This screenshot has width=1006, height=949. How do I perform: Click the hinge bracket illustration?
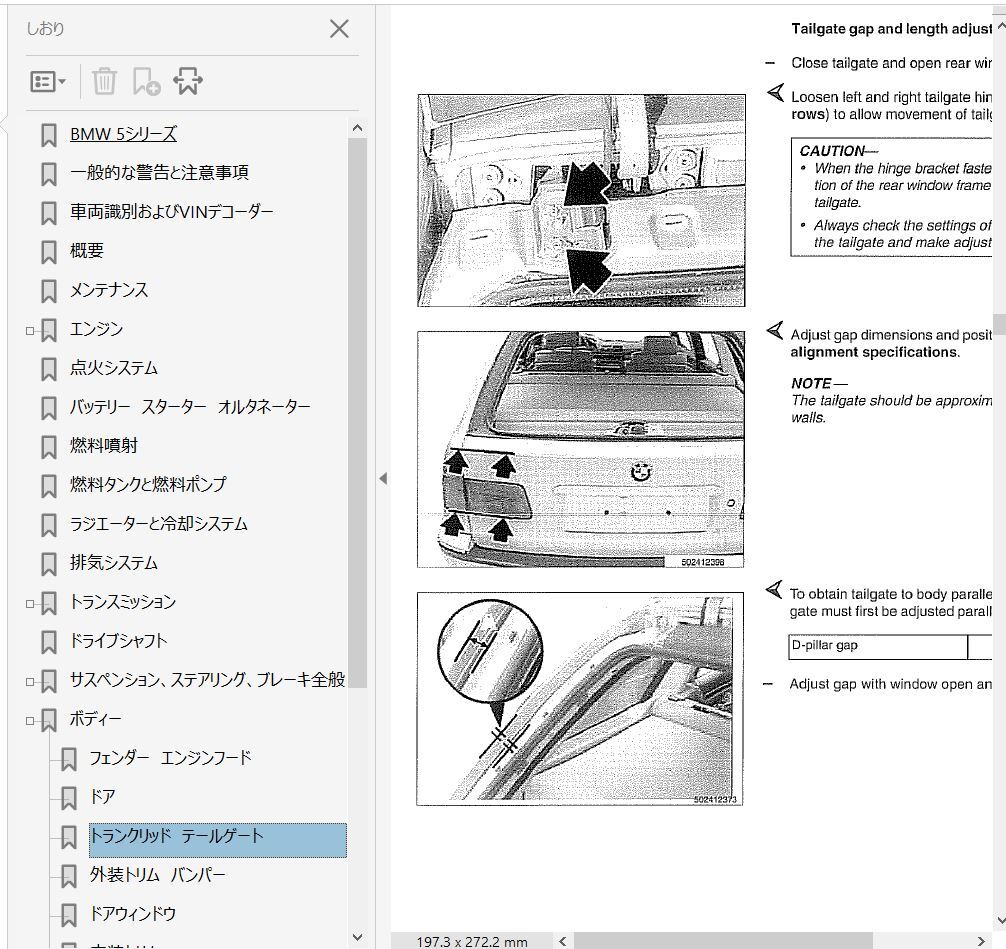581,201
